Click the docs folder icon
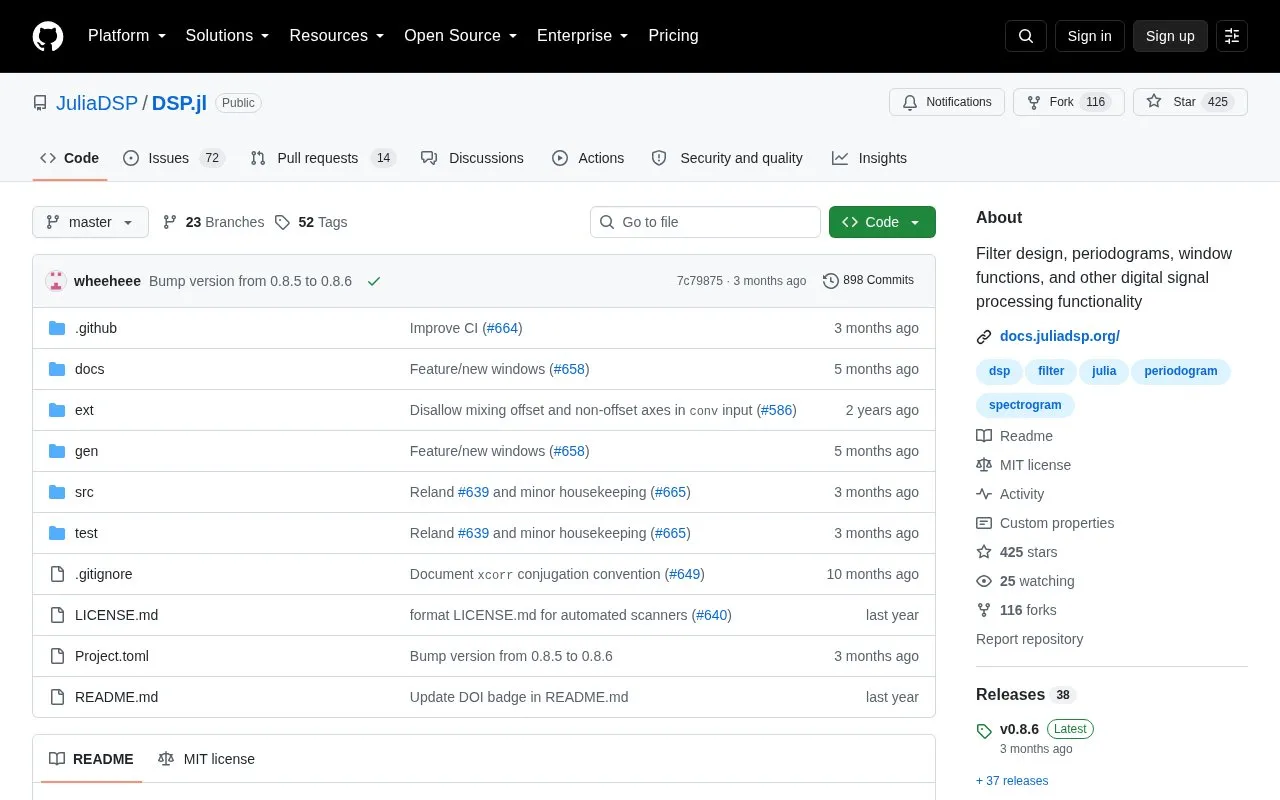Image resolution: width=1280 pixels, height=800 pixels. [57, 369]
